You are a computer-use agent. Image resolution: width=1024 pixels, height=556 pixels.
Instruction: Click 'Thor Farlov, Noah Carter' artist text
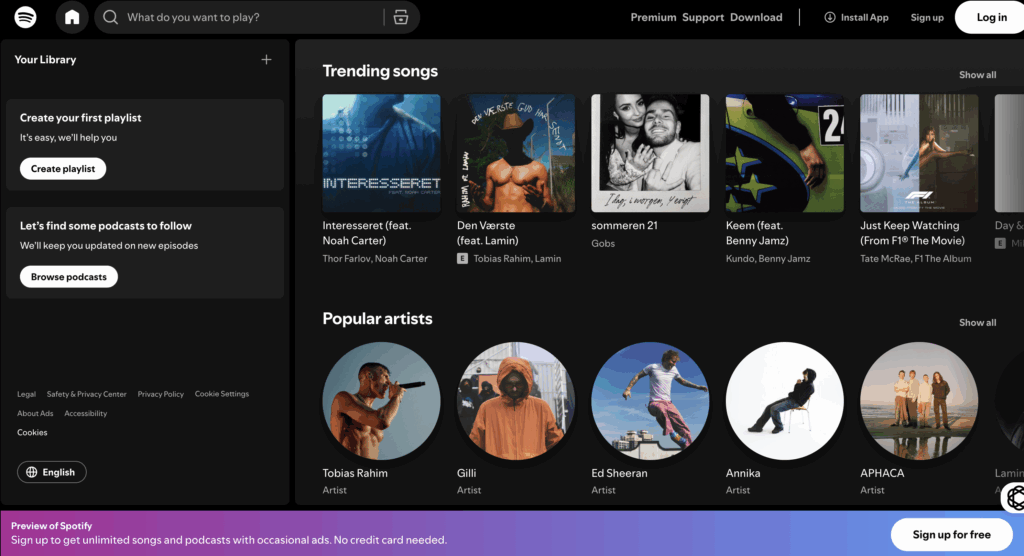click(x=375, y=259)
